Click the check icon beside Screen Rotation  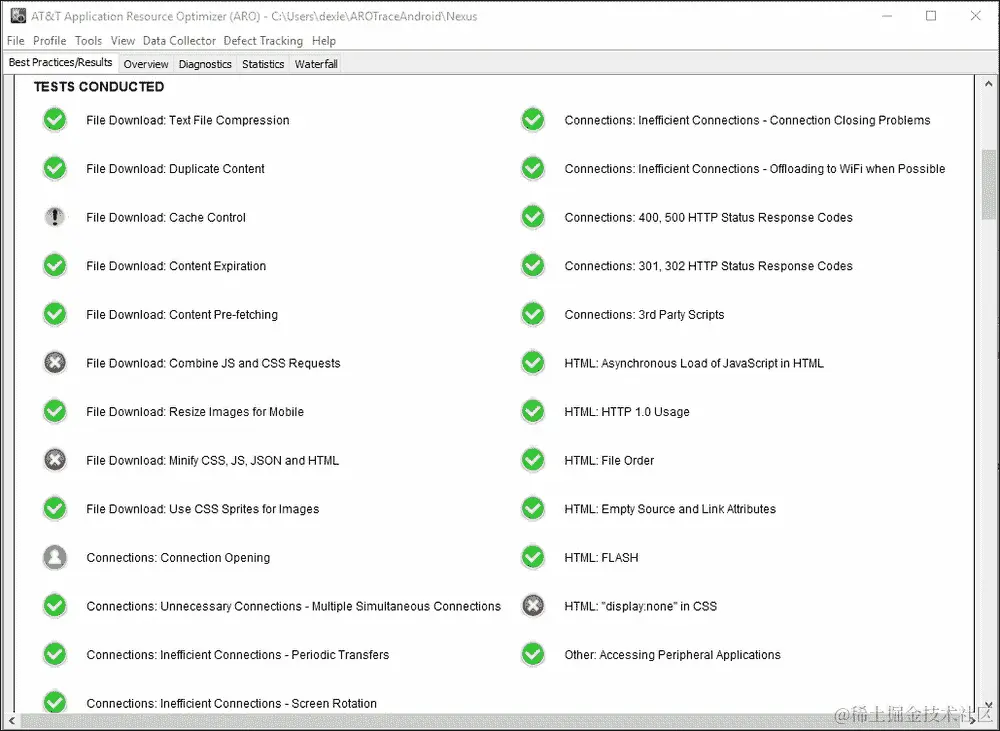[55, 702]
